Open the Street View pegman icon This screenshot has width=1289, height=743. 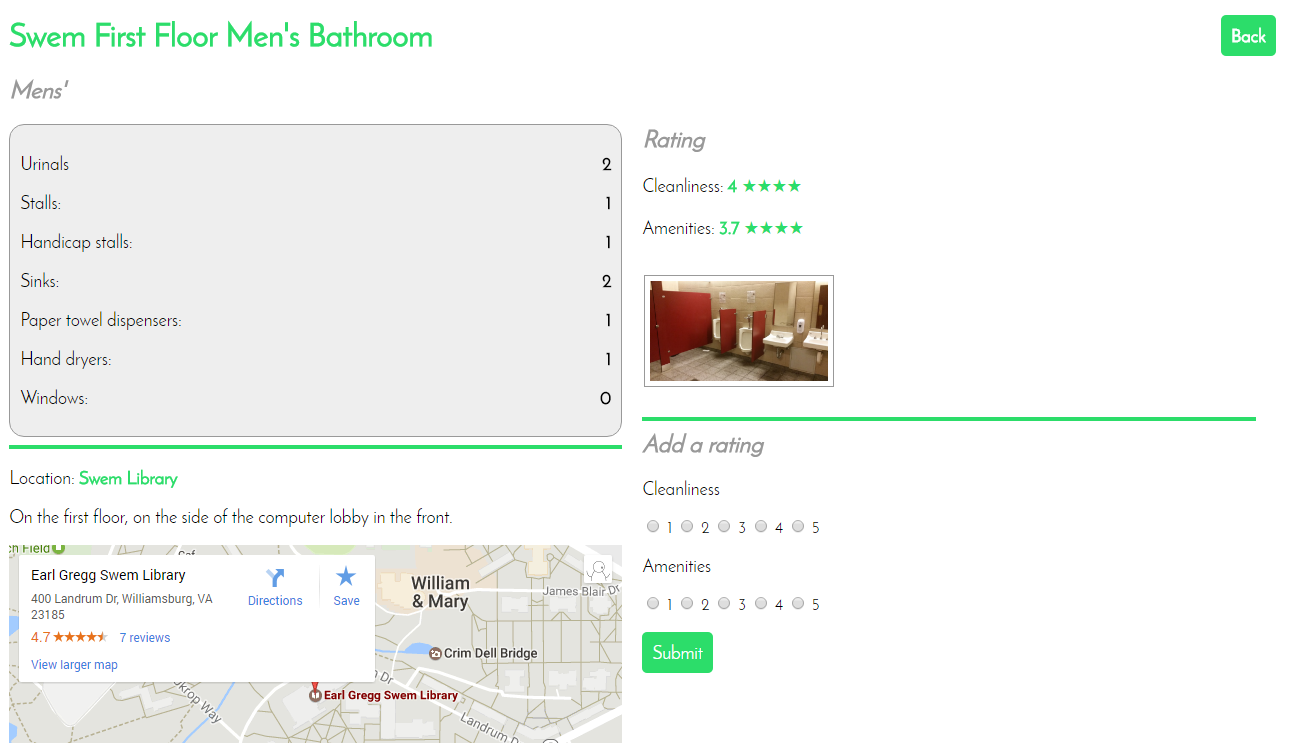click(599, 570)
